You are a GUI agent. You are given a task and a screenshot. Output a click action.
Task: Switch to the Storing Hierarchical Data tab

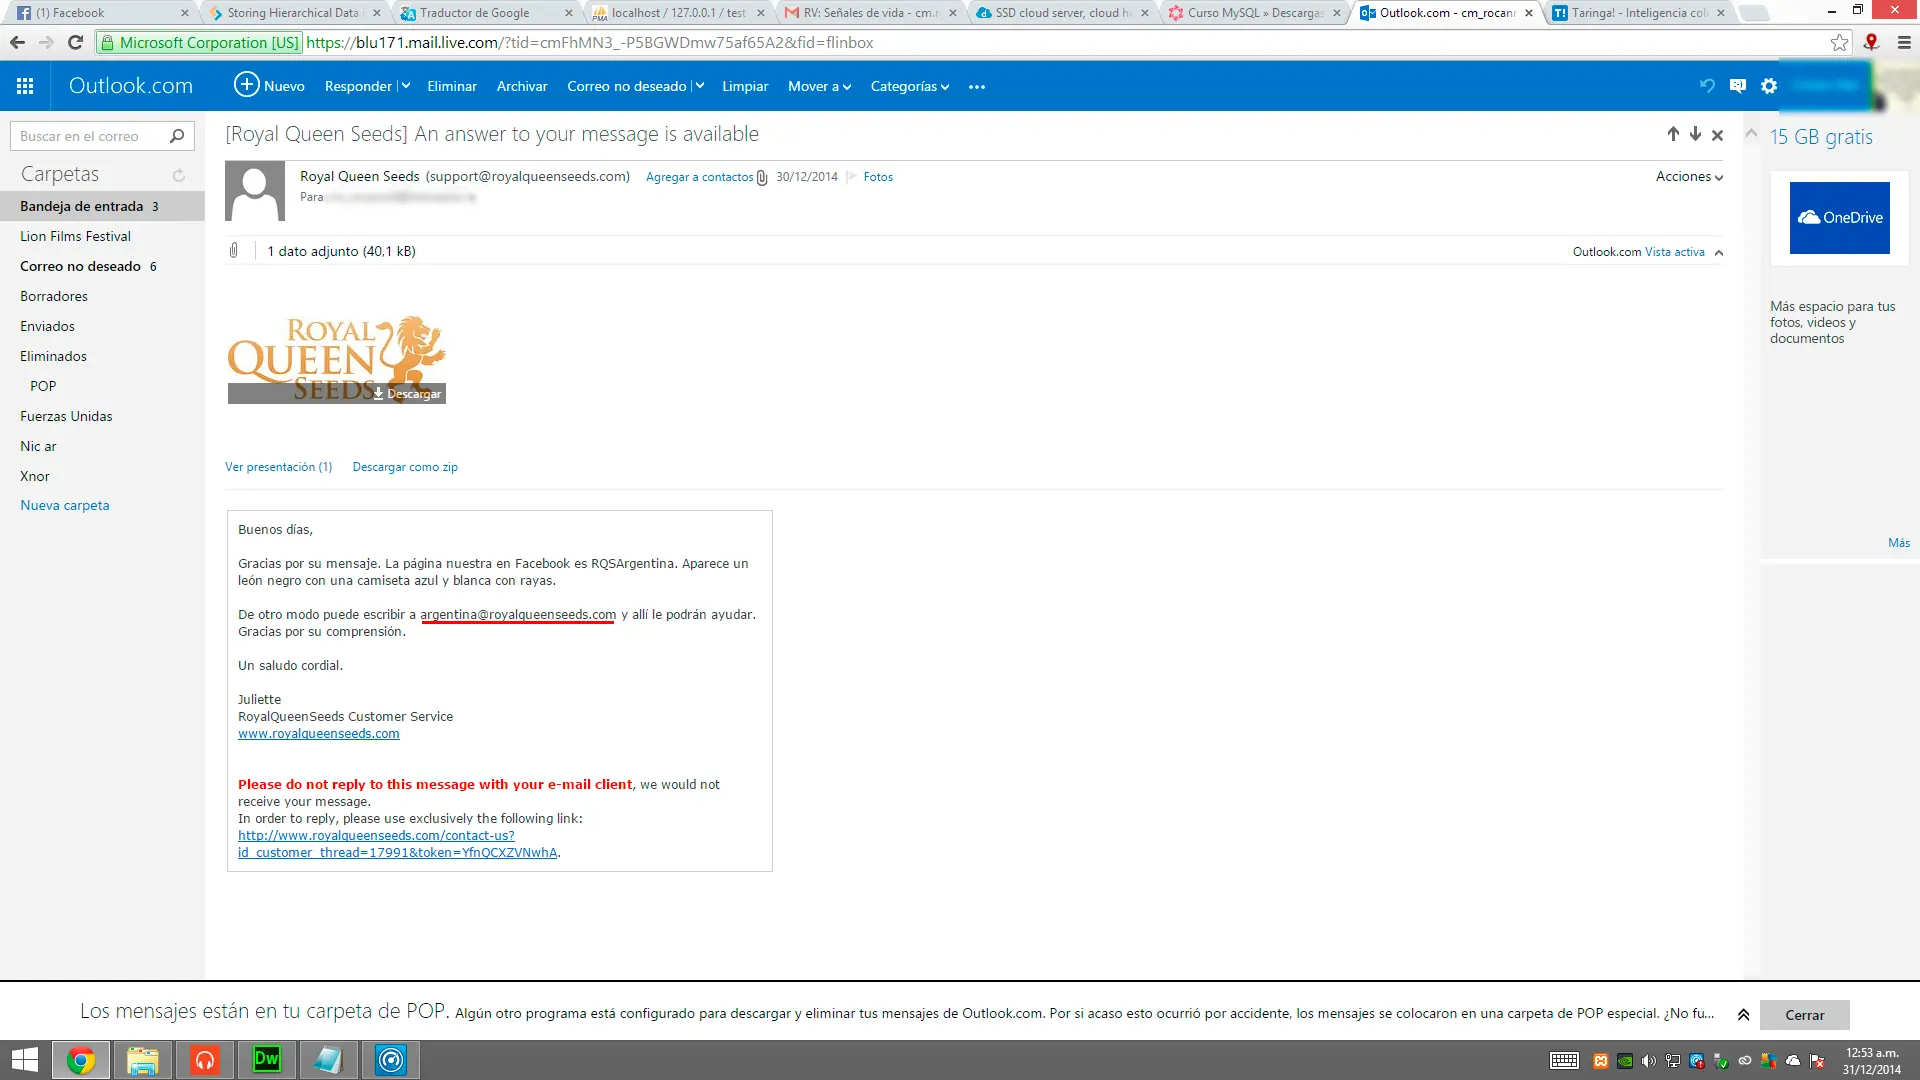(294, 13)
